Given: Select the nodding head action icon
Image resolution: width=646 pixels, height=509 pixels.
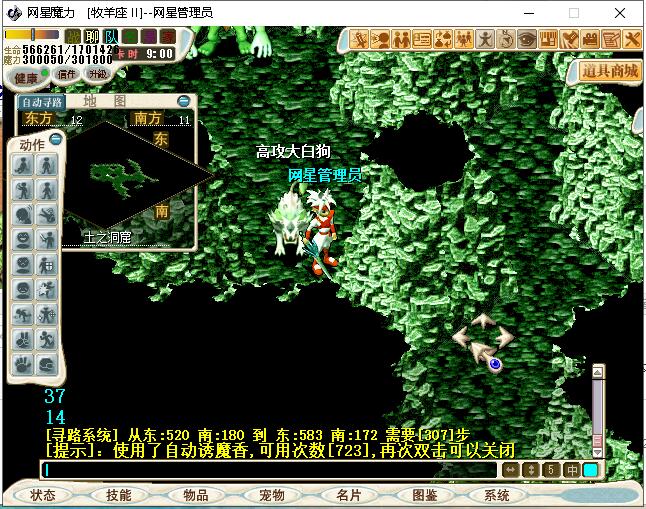Looking at the screenshot, I should tap(23, 215).
